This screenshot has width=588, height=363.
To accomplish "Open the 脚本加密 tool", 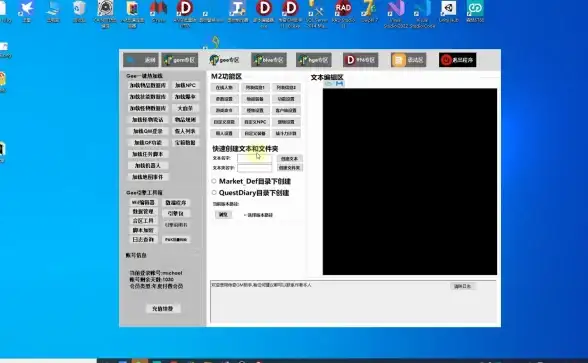I will [143, 230].
